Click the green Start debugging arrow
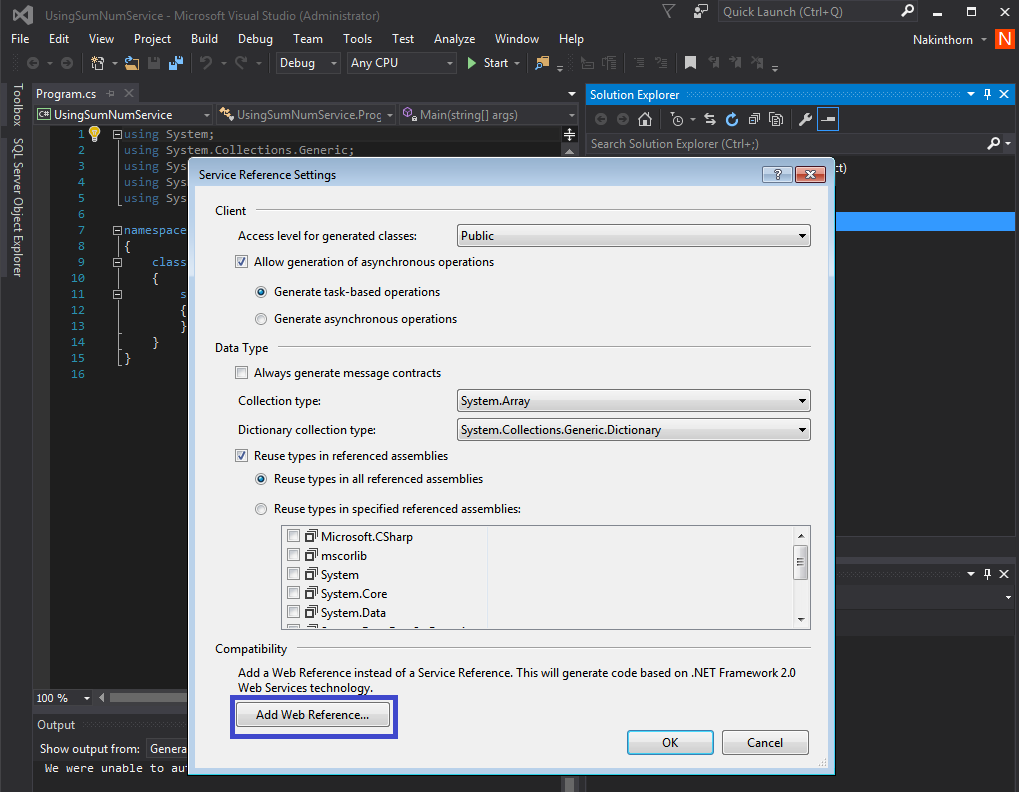 point(472,63)
